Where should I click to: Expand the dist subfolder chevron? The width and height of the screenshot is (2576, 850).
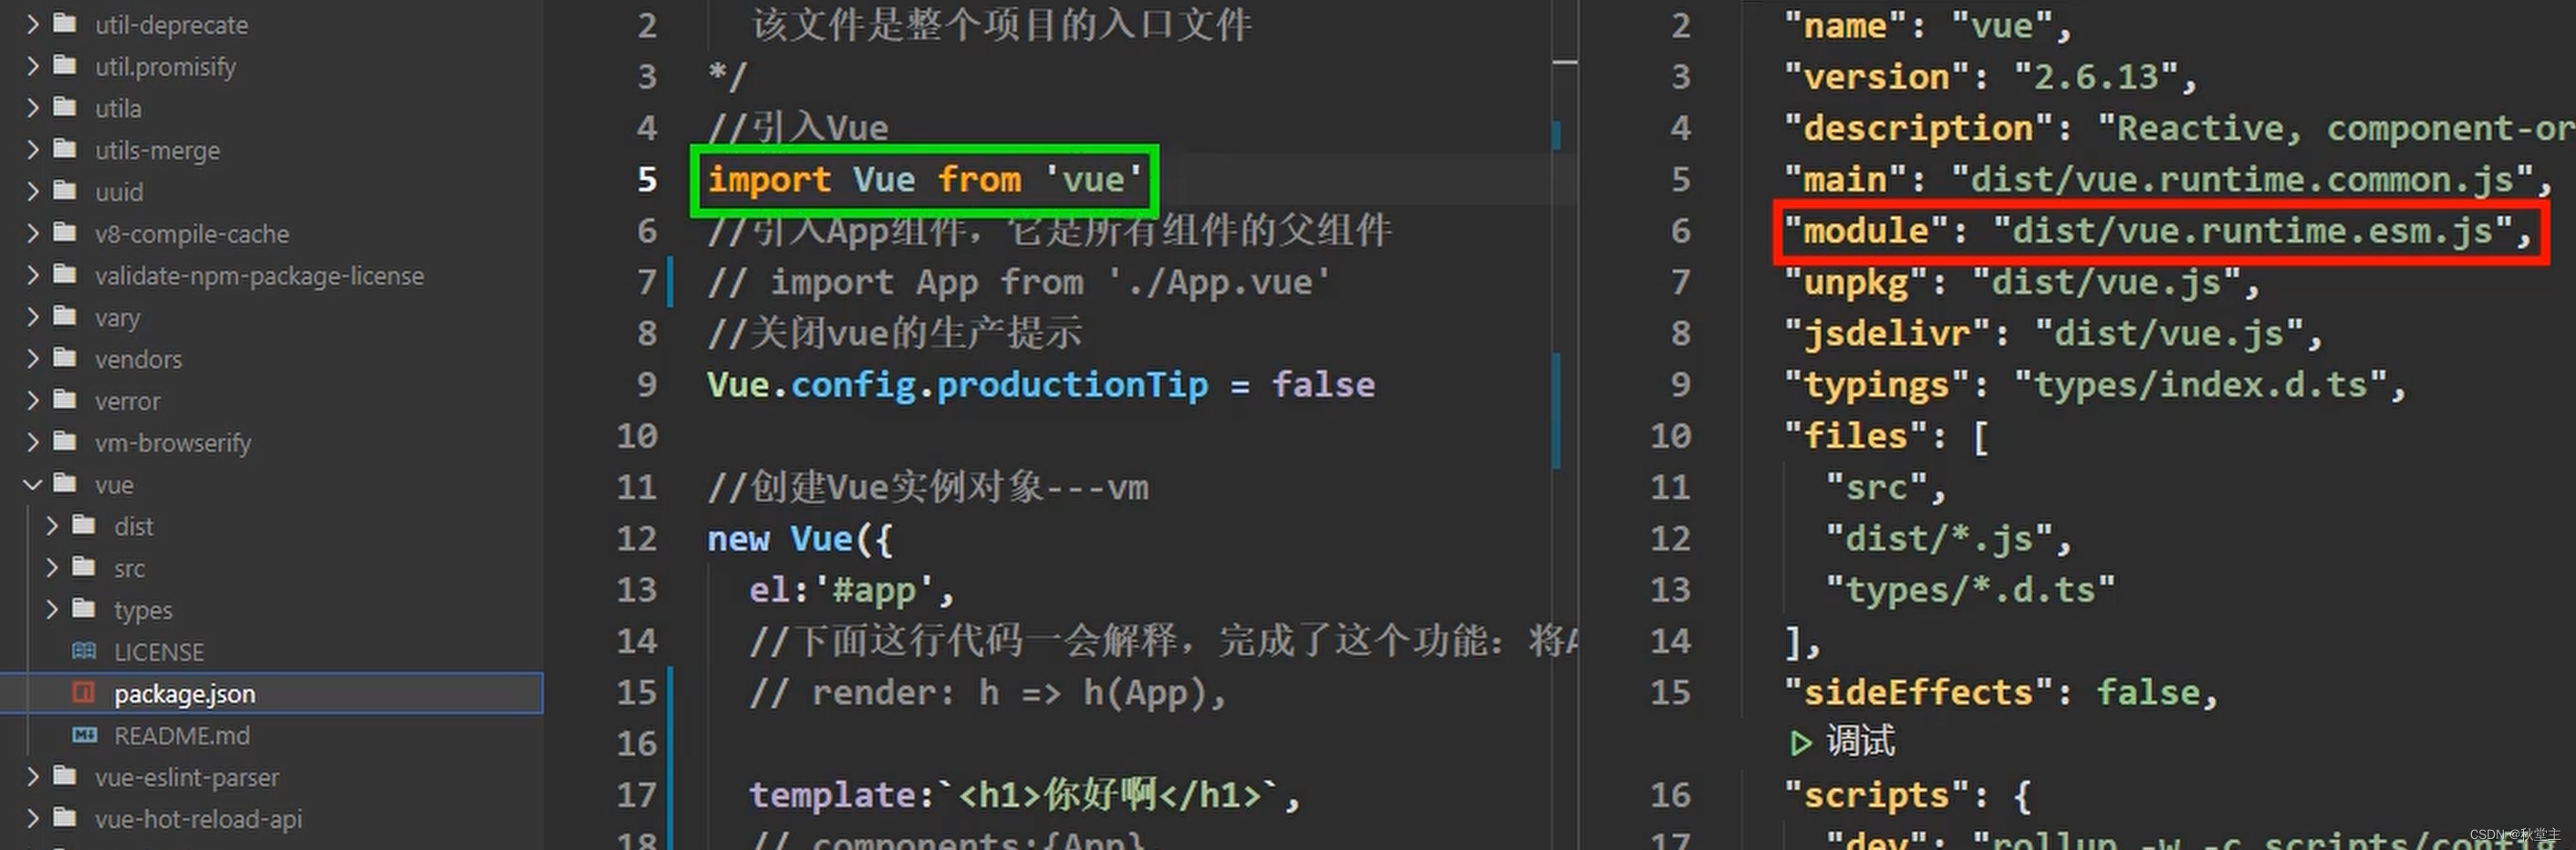(52, 525)
